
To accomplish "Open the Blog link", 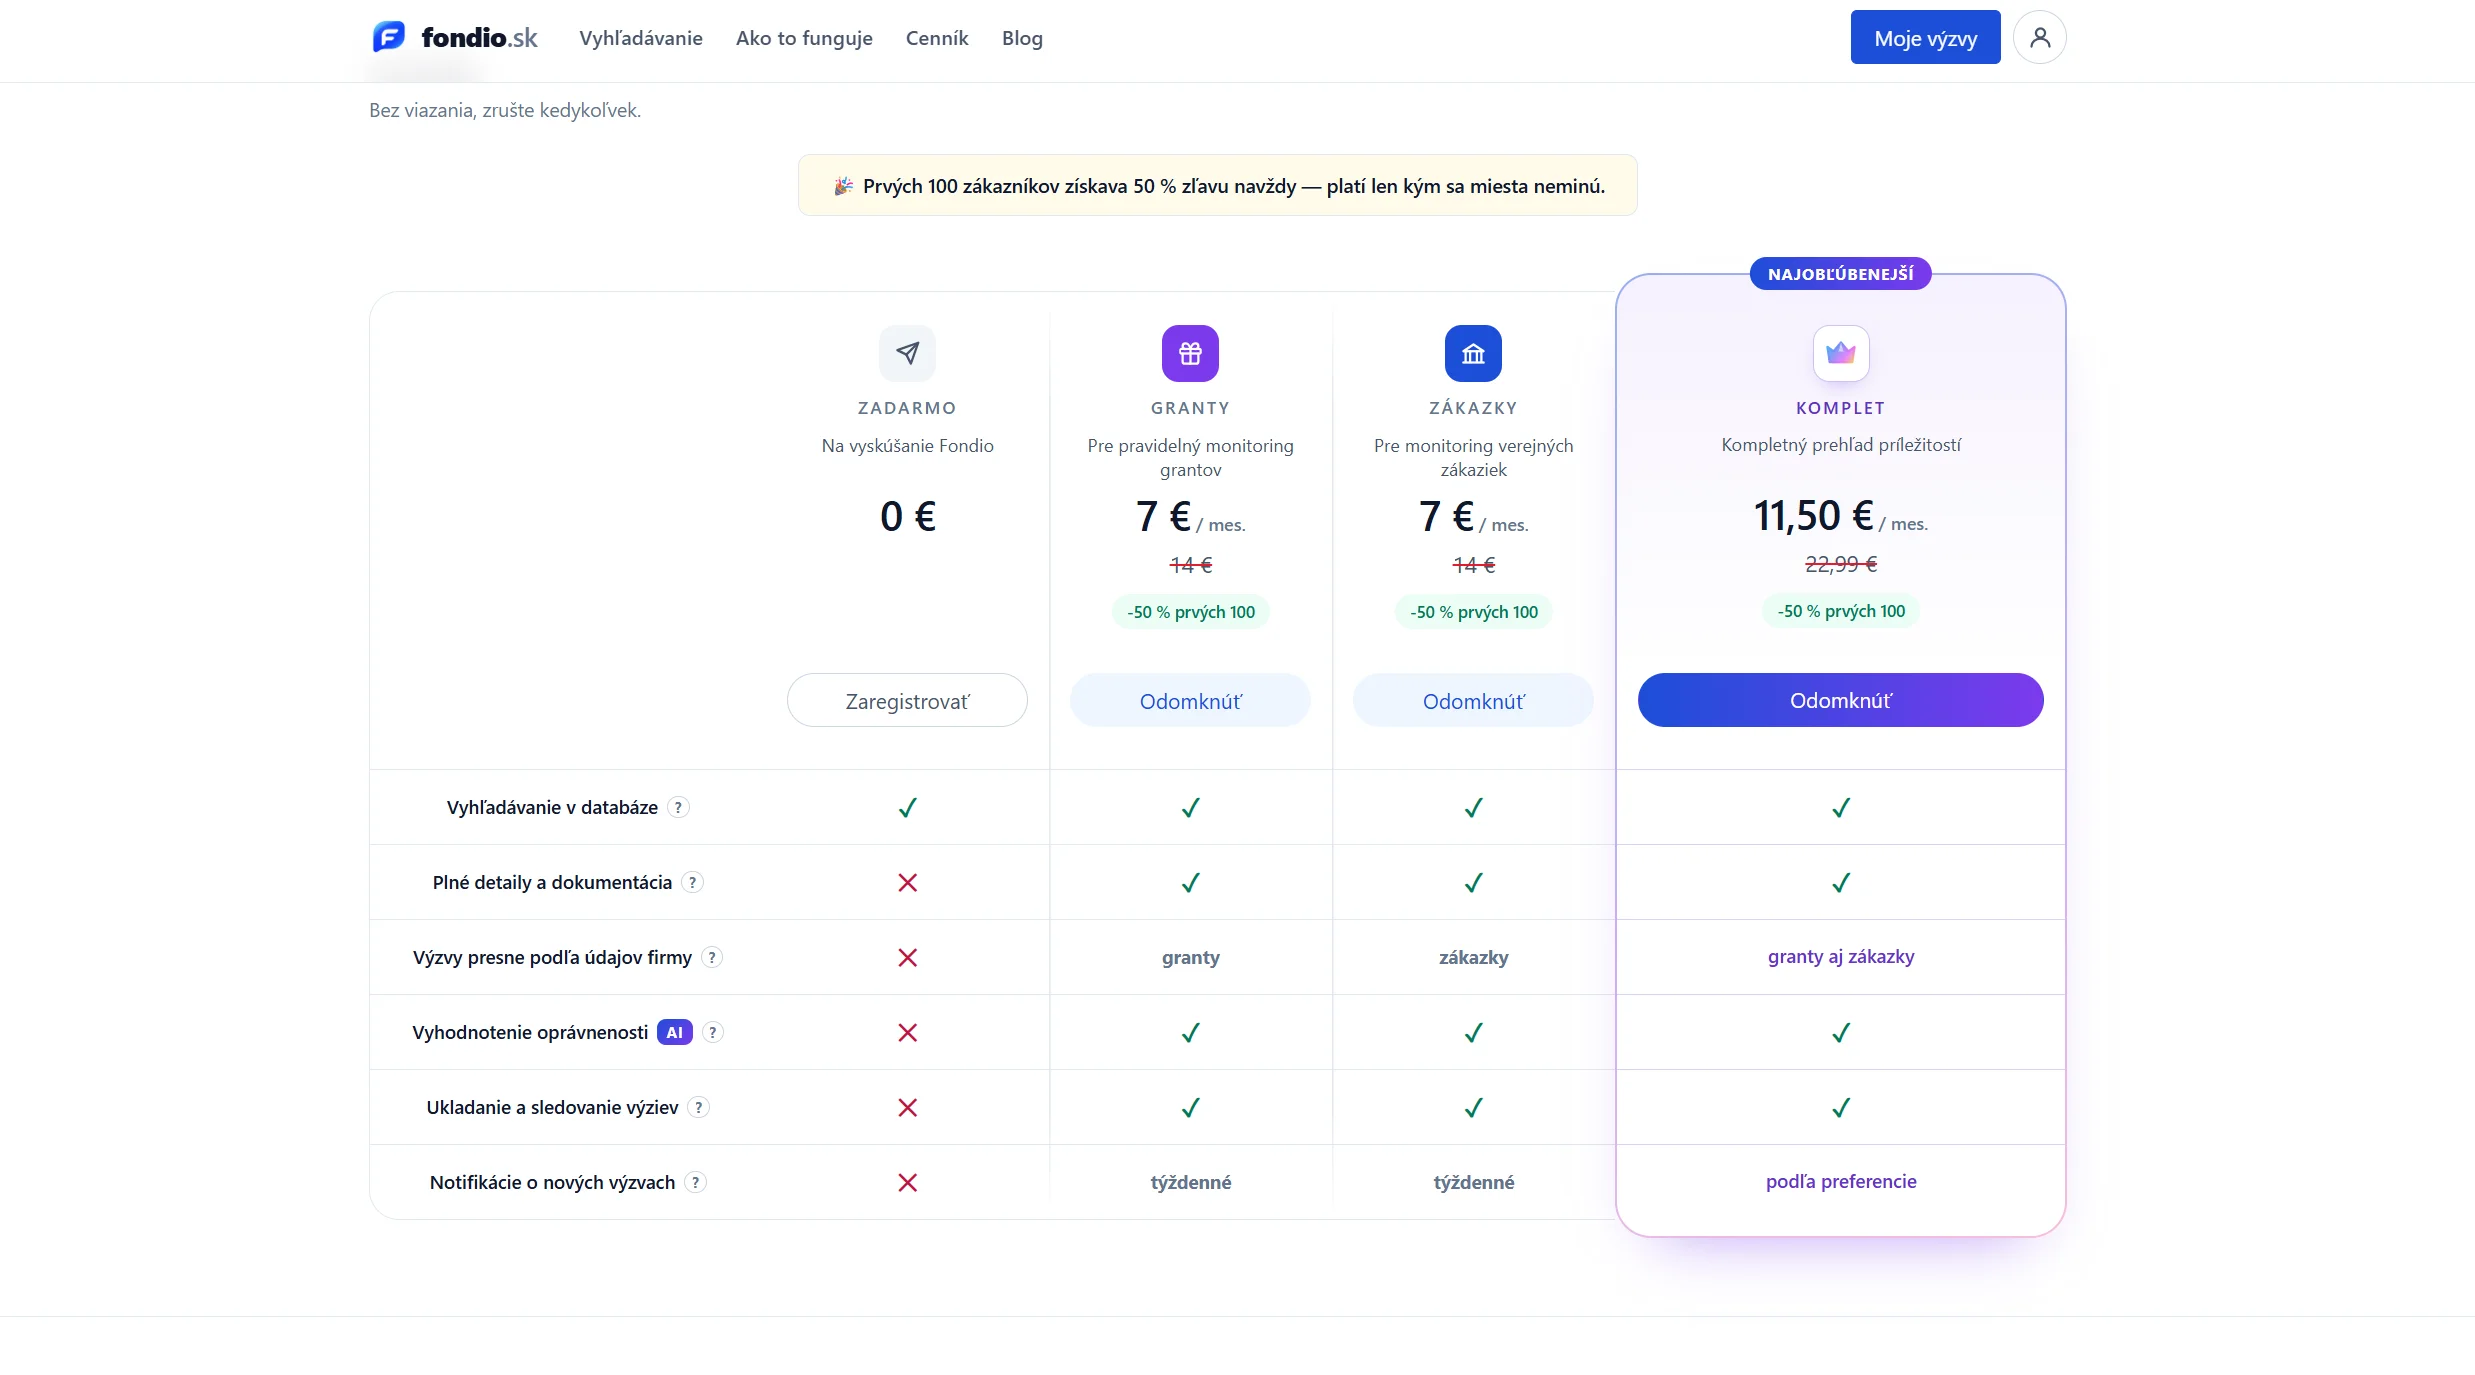I will pyautogui.click(x=1022, y=38).
